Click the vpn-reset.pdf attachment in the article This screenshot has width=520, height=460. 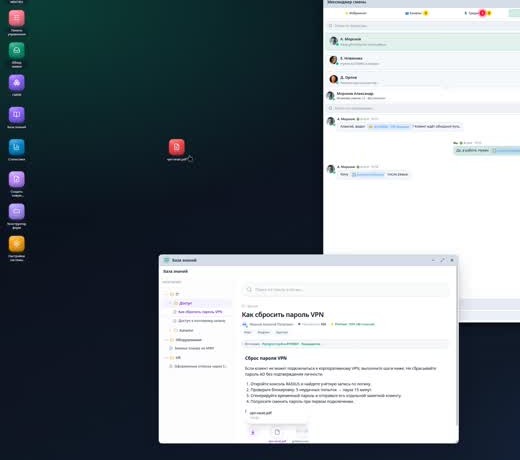[x=277, y=415]
